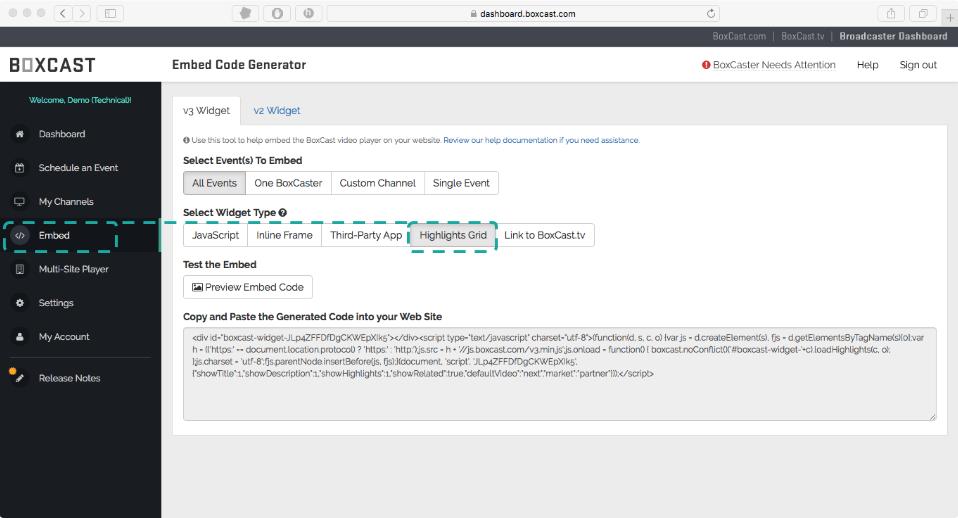
Task: Click the Multi-Site Player icon
Action: tap(19, 269)
